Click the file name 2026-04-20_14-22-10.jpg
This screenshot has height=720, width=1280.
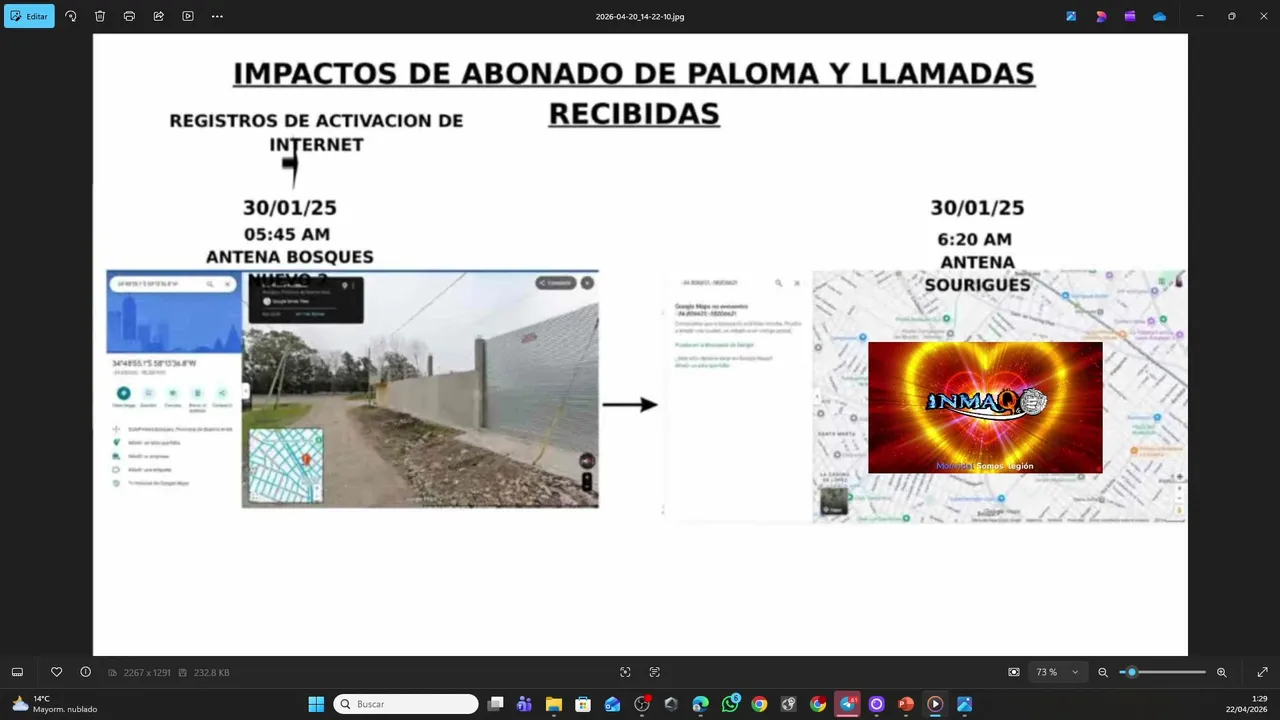coord(640,16)
